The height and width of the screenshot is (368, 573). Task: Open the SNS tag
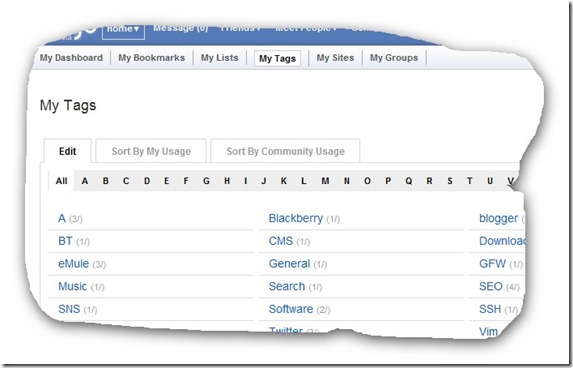pyautogui.click(x=69, y=309)
